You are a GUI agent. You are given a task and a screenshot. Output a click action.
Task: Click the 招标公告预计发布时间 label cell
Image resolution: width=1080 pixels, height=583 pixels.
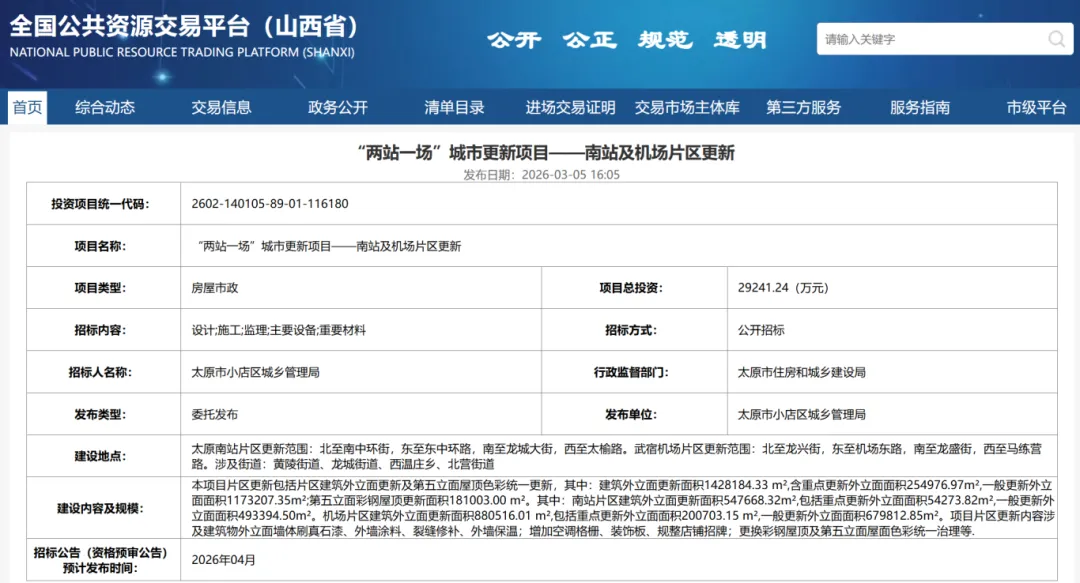click(103, 560)
